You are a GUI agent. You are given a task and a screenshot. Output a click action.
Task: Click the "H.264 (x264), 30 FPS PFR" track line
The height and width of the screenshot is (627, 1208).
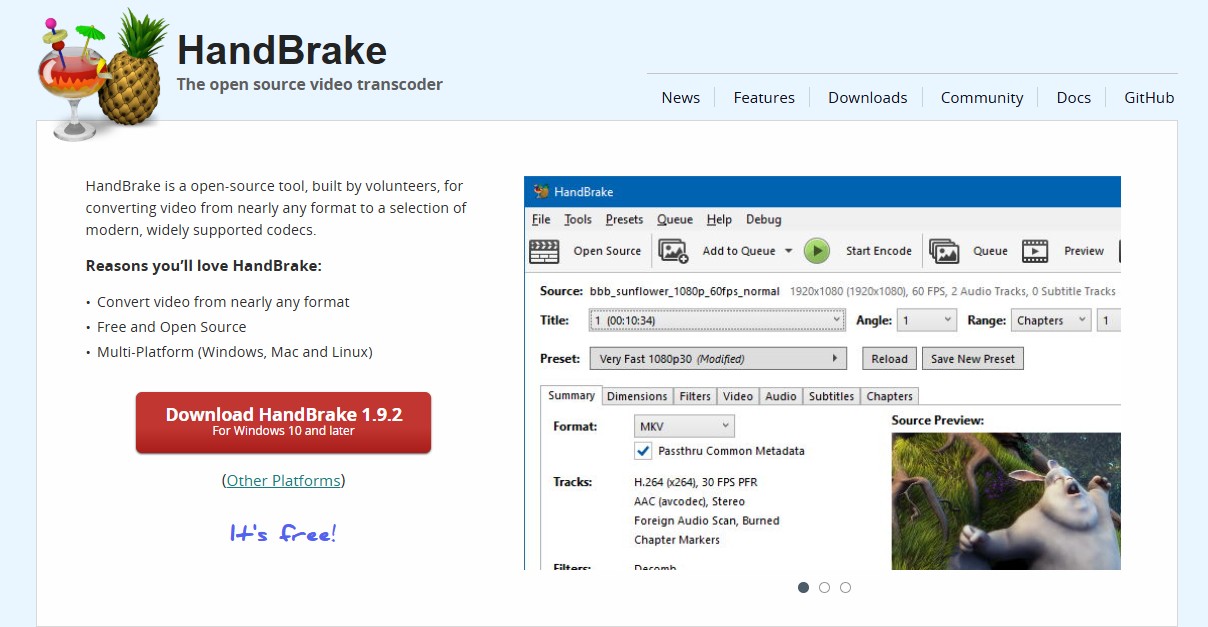[x=696, y=482]
